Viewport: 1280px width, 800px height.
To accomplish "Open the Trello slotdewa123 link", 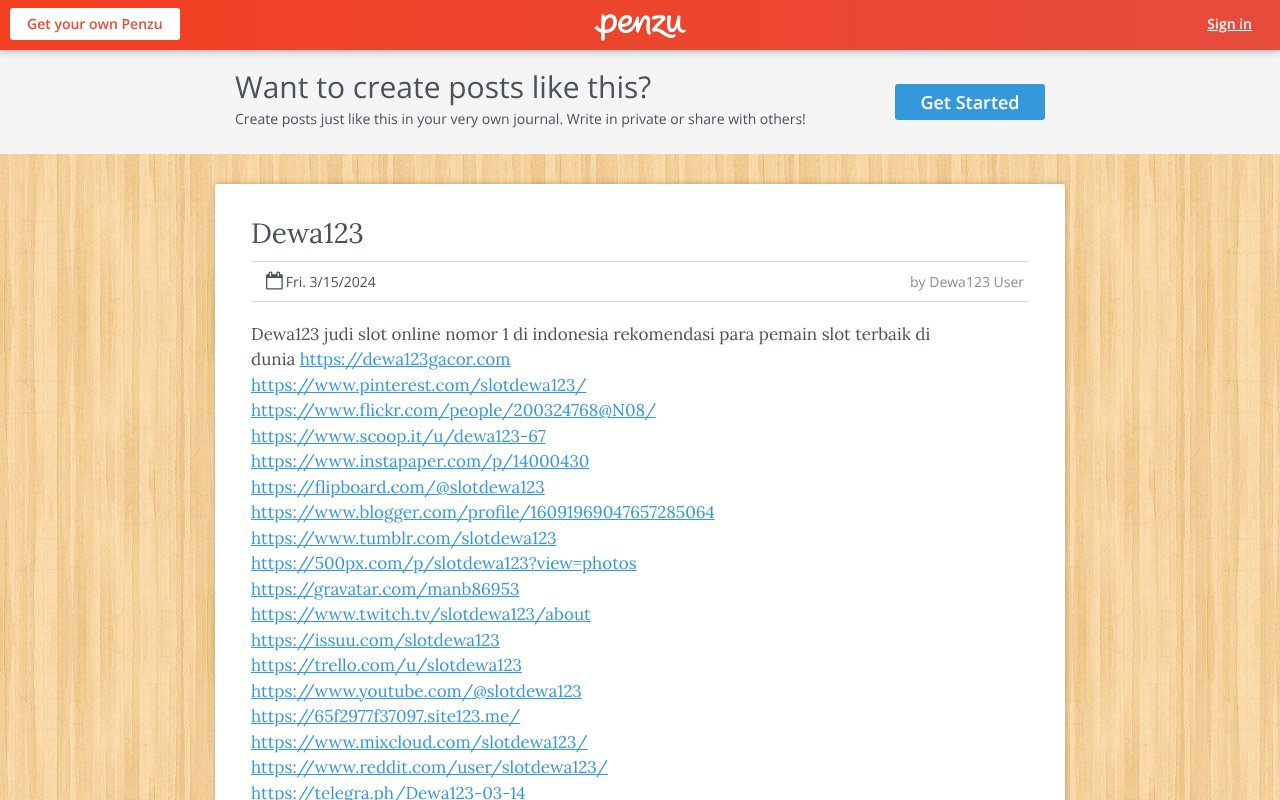I will pos(386,665).
